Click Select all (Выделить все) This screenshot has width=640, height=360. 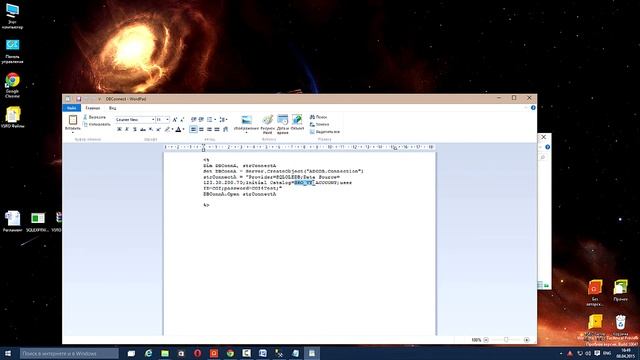324,132
